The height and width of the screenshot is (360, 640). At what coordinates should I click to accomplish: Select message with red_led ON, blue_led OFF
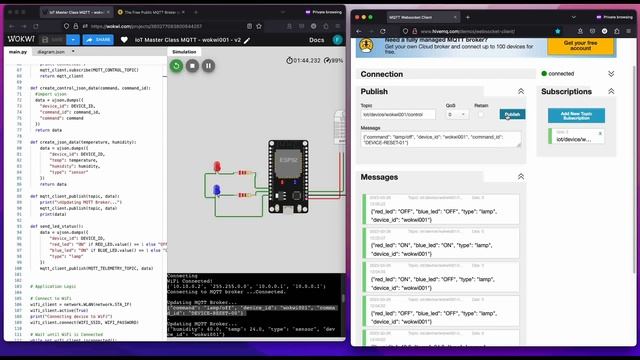tap(441, 277)
